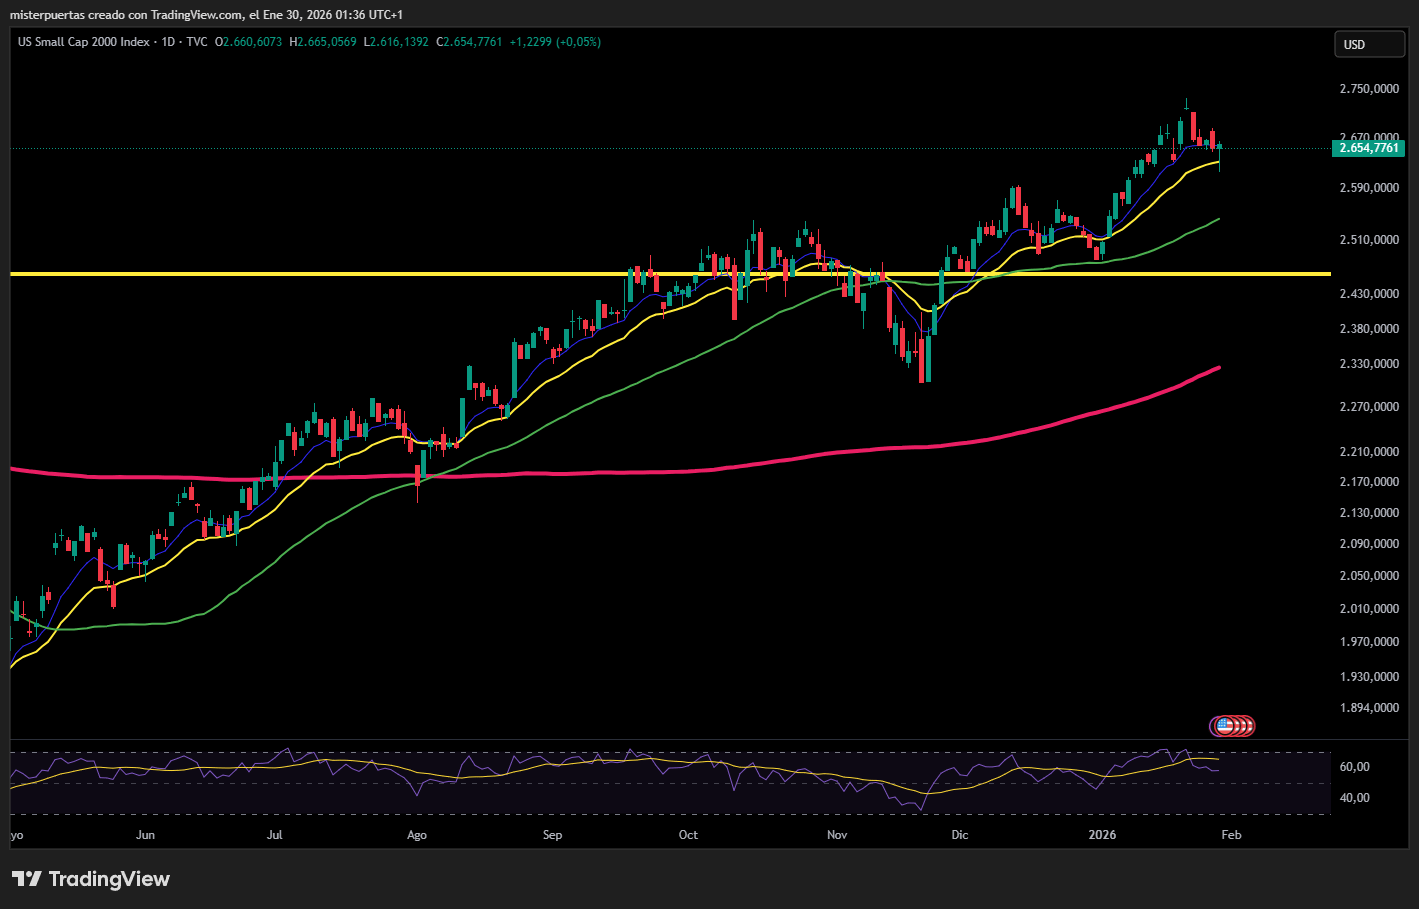Click the Feb label on the time axis
This screenshot has width=1419, height=909.
tap(1231, 835)
